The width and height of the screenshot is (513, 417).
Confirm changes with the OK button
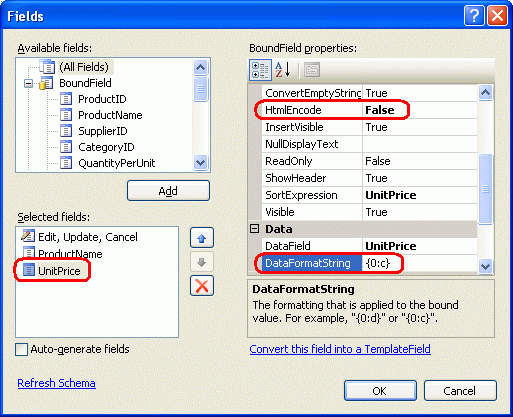point(380,391)
